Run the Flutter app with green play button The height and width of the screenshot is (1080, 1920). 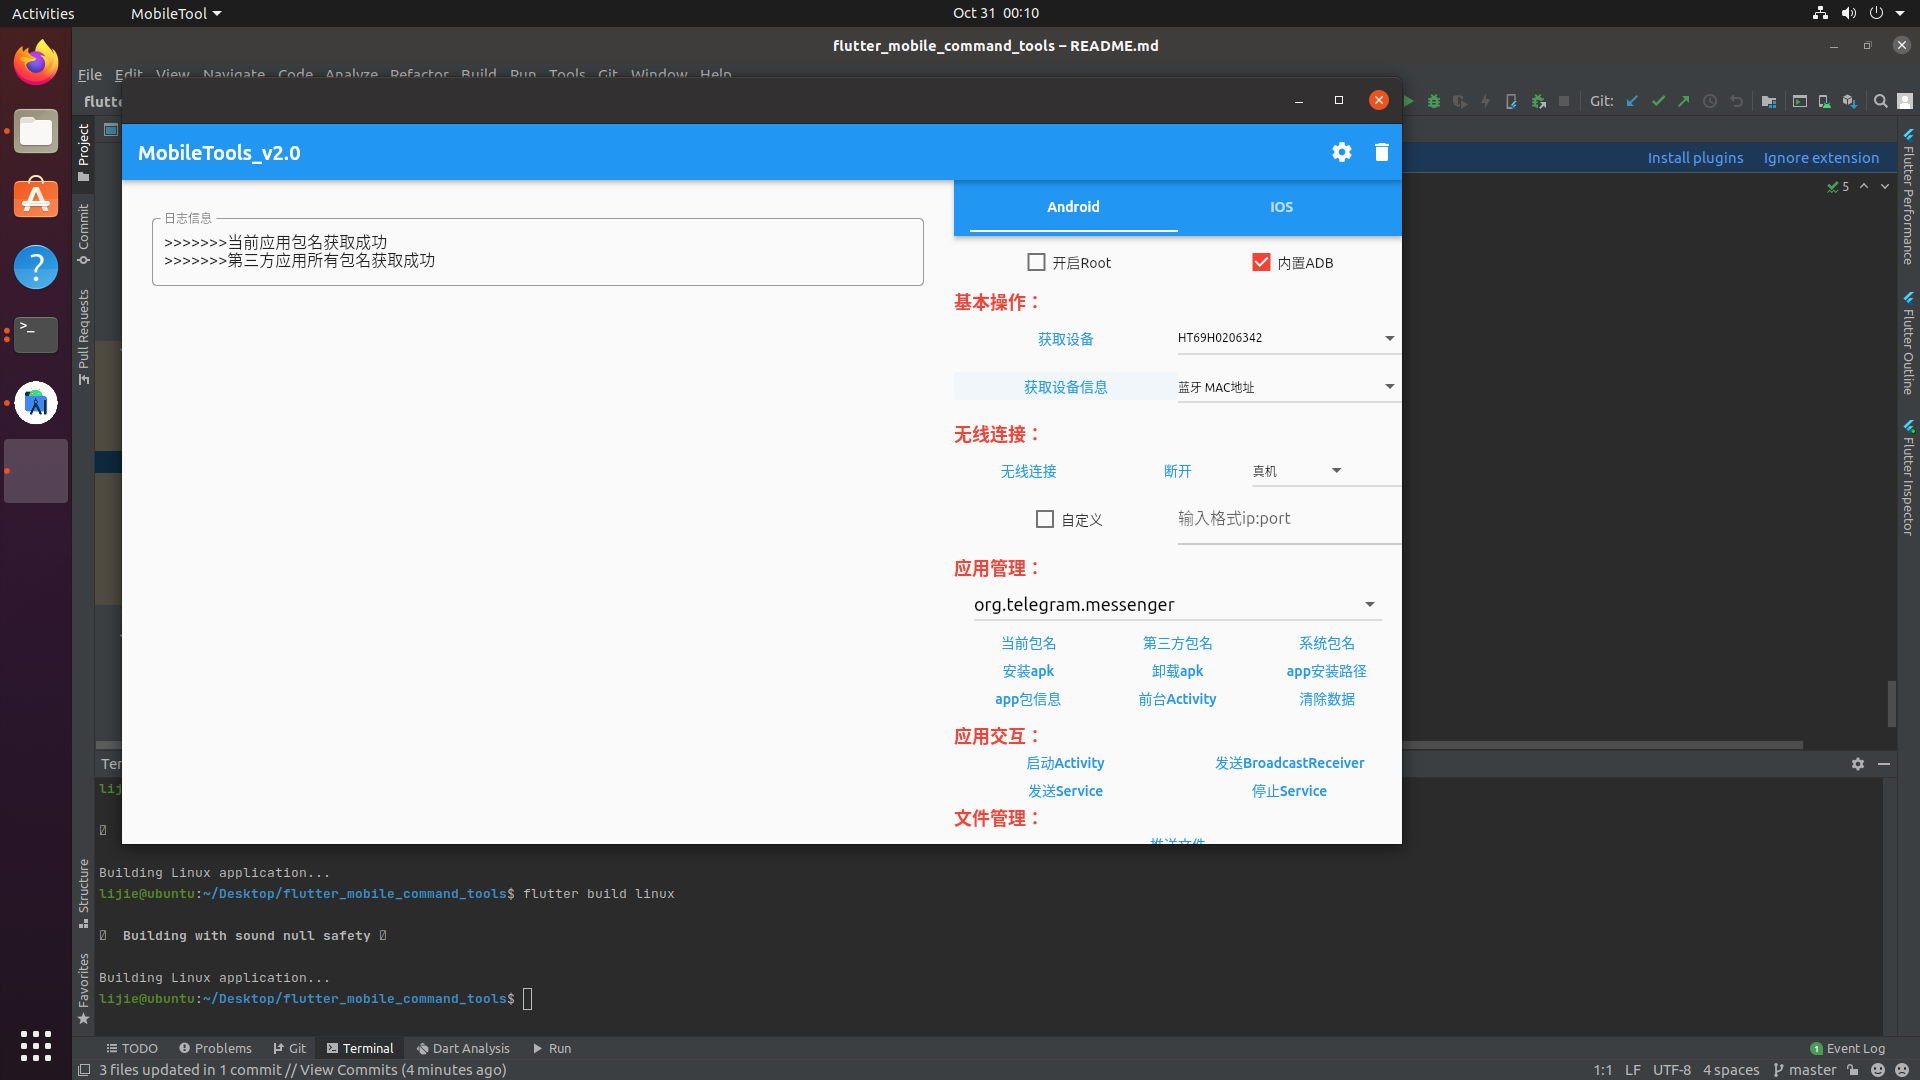pyautogui.click(x=1408, y=101)
